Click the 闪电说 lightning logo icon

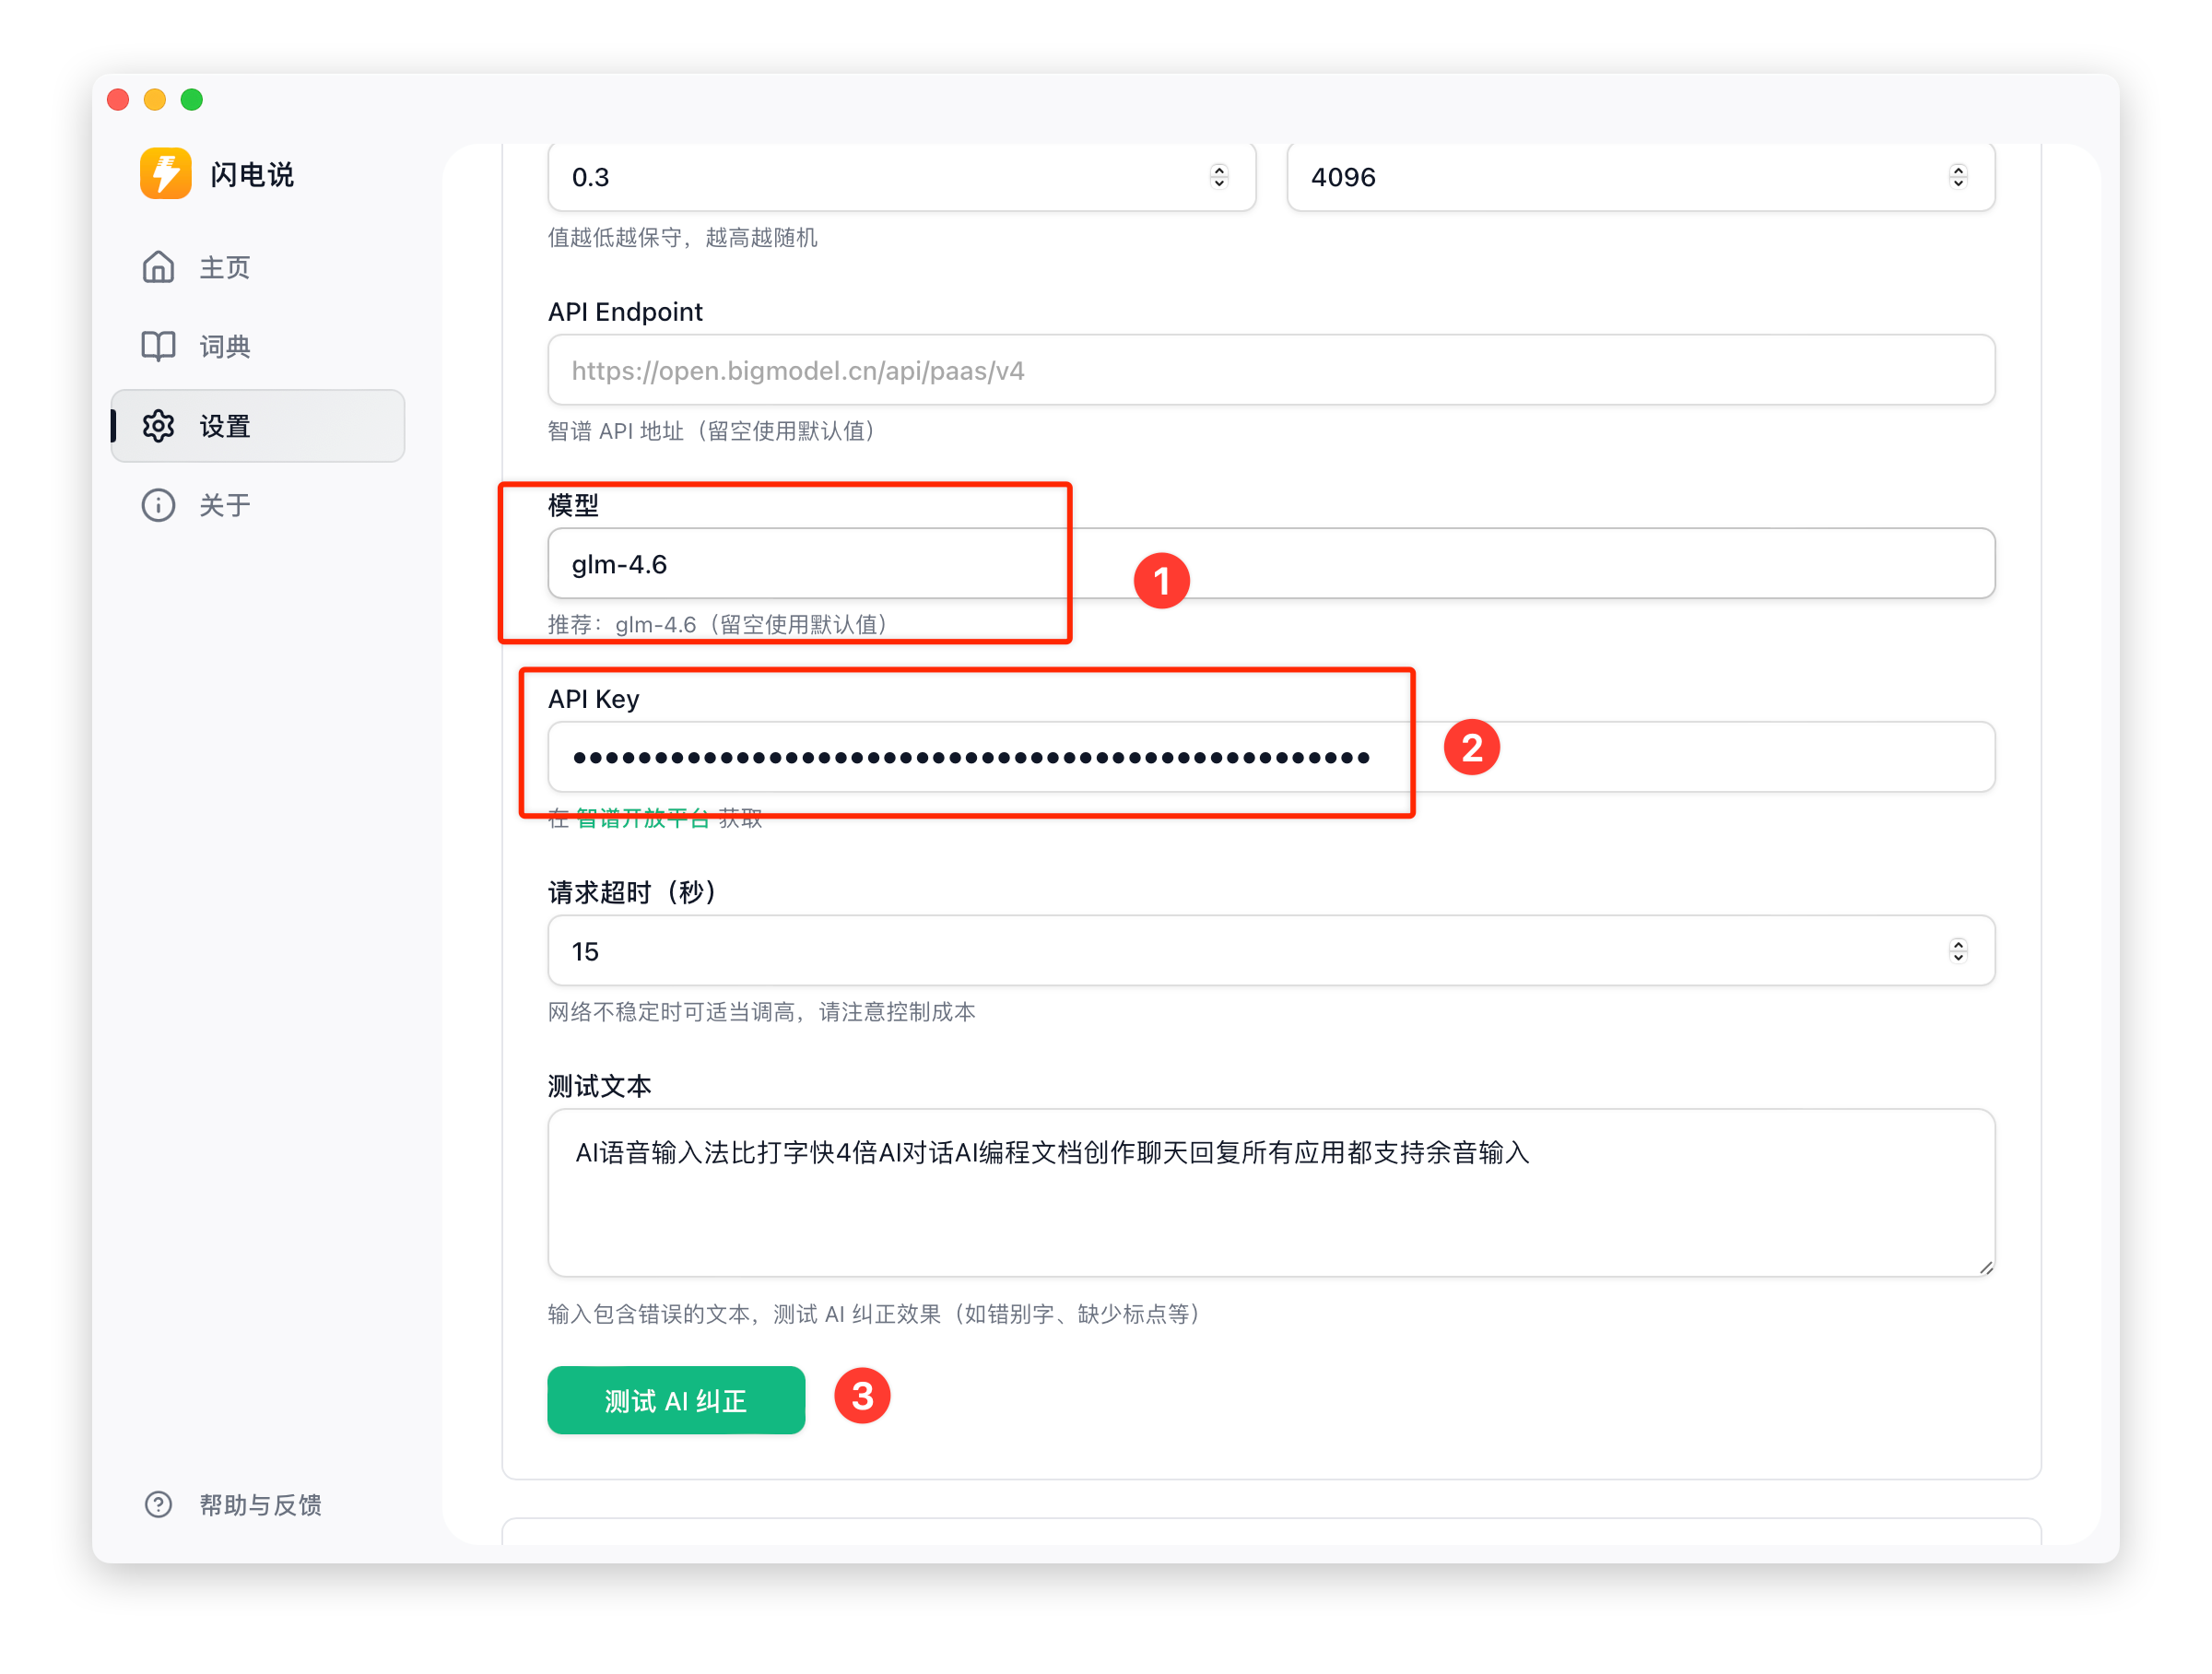tap(165, 174)
